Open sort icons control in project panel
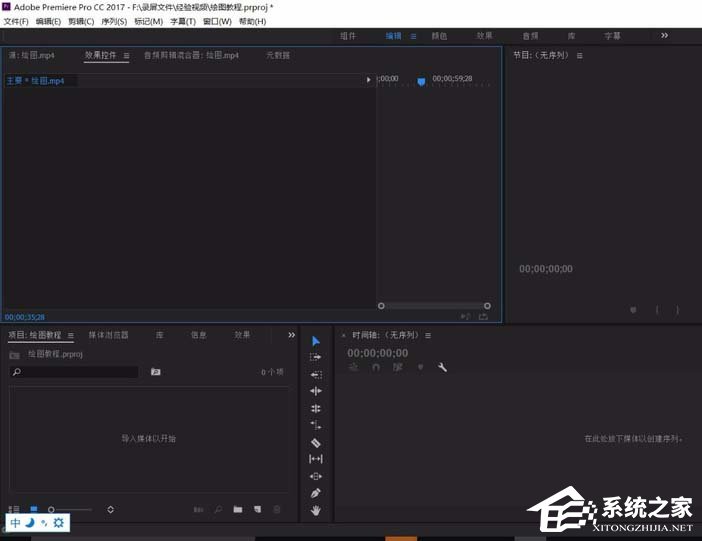Image resolution: width=702 pixels, height=541 pixels. [x=111, y=509]
